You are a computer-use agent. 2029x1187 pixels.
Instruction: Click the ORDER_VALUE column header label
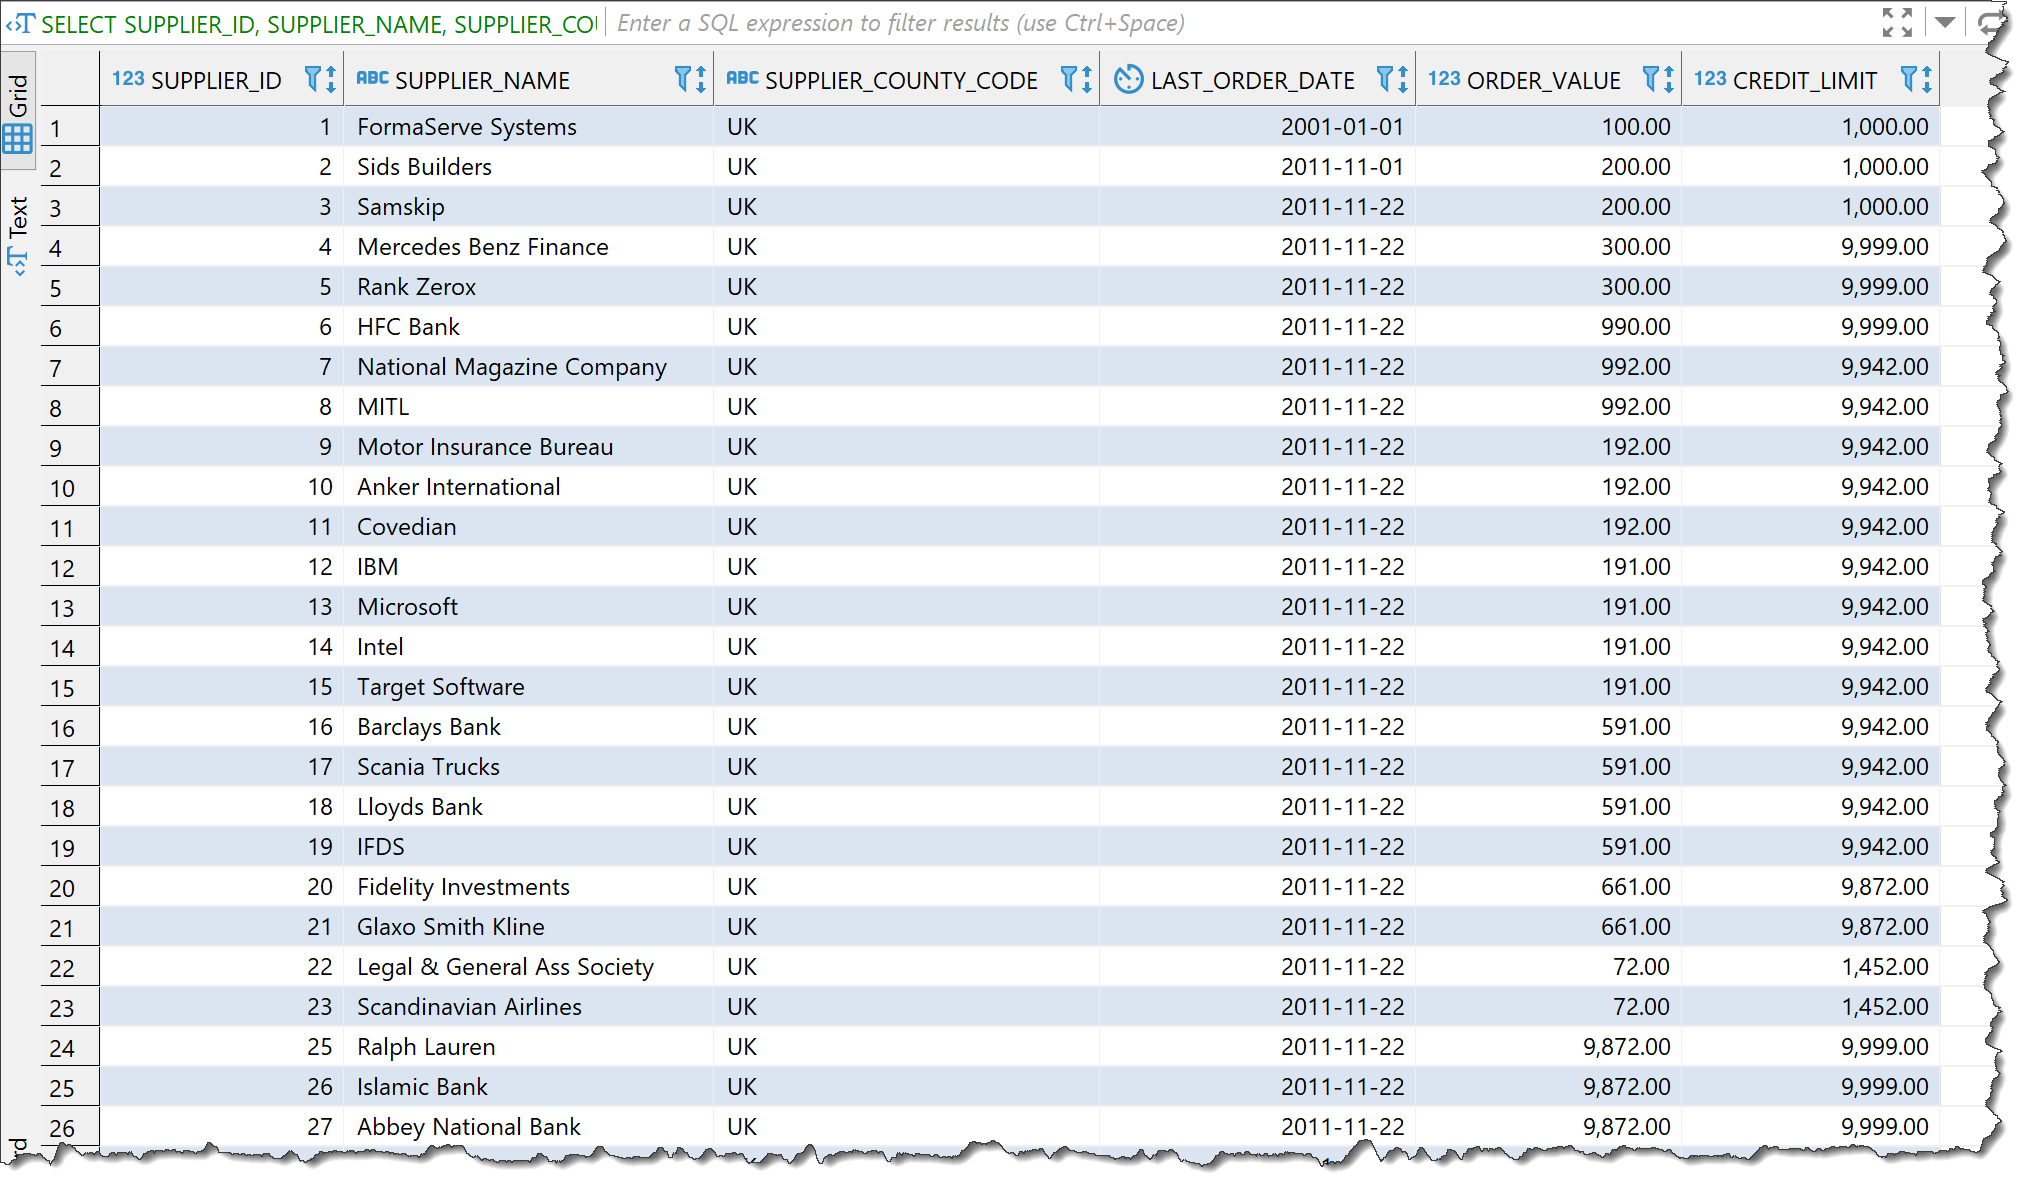(x=1543, y=80)
